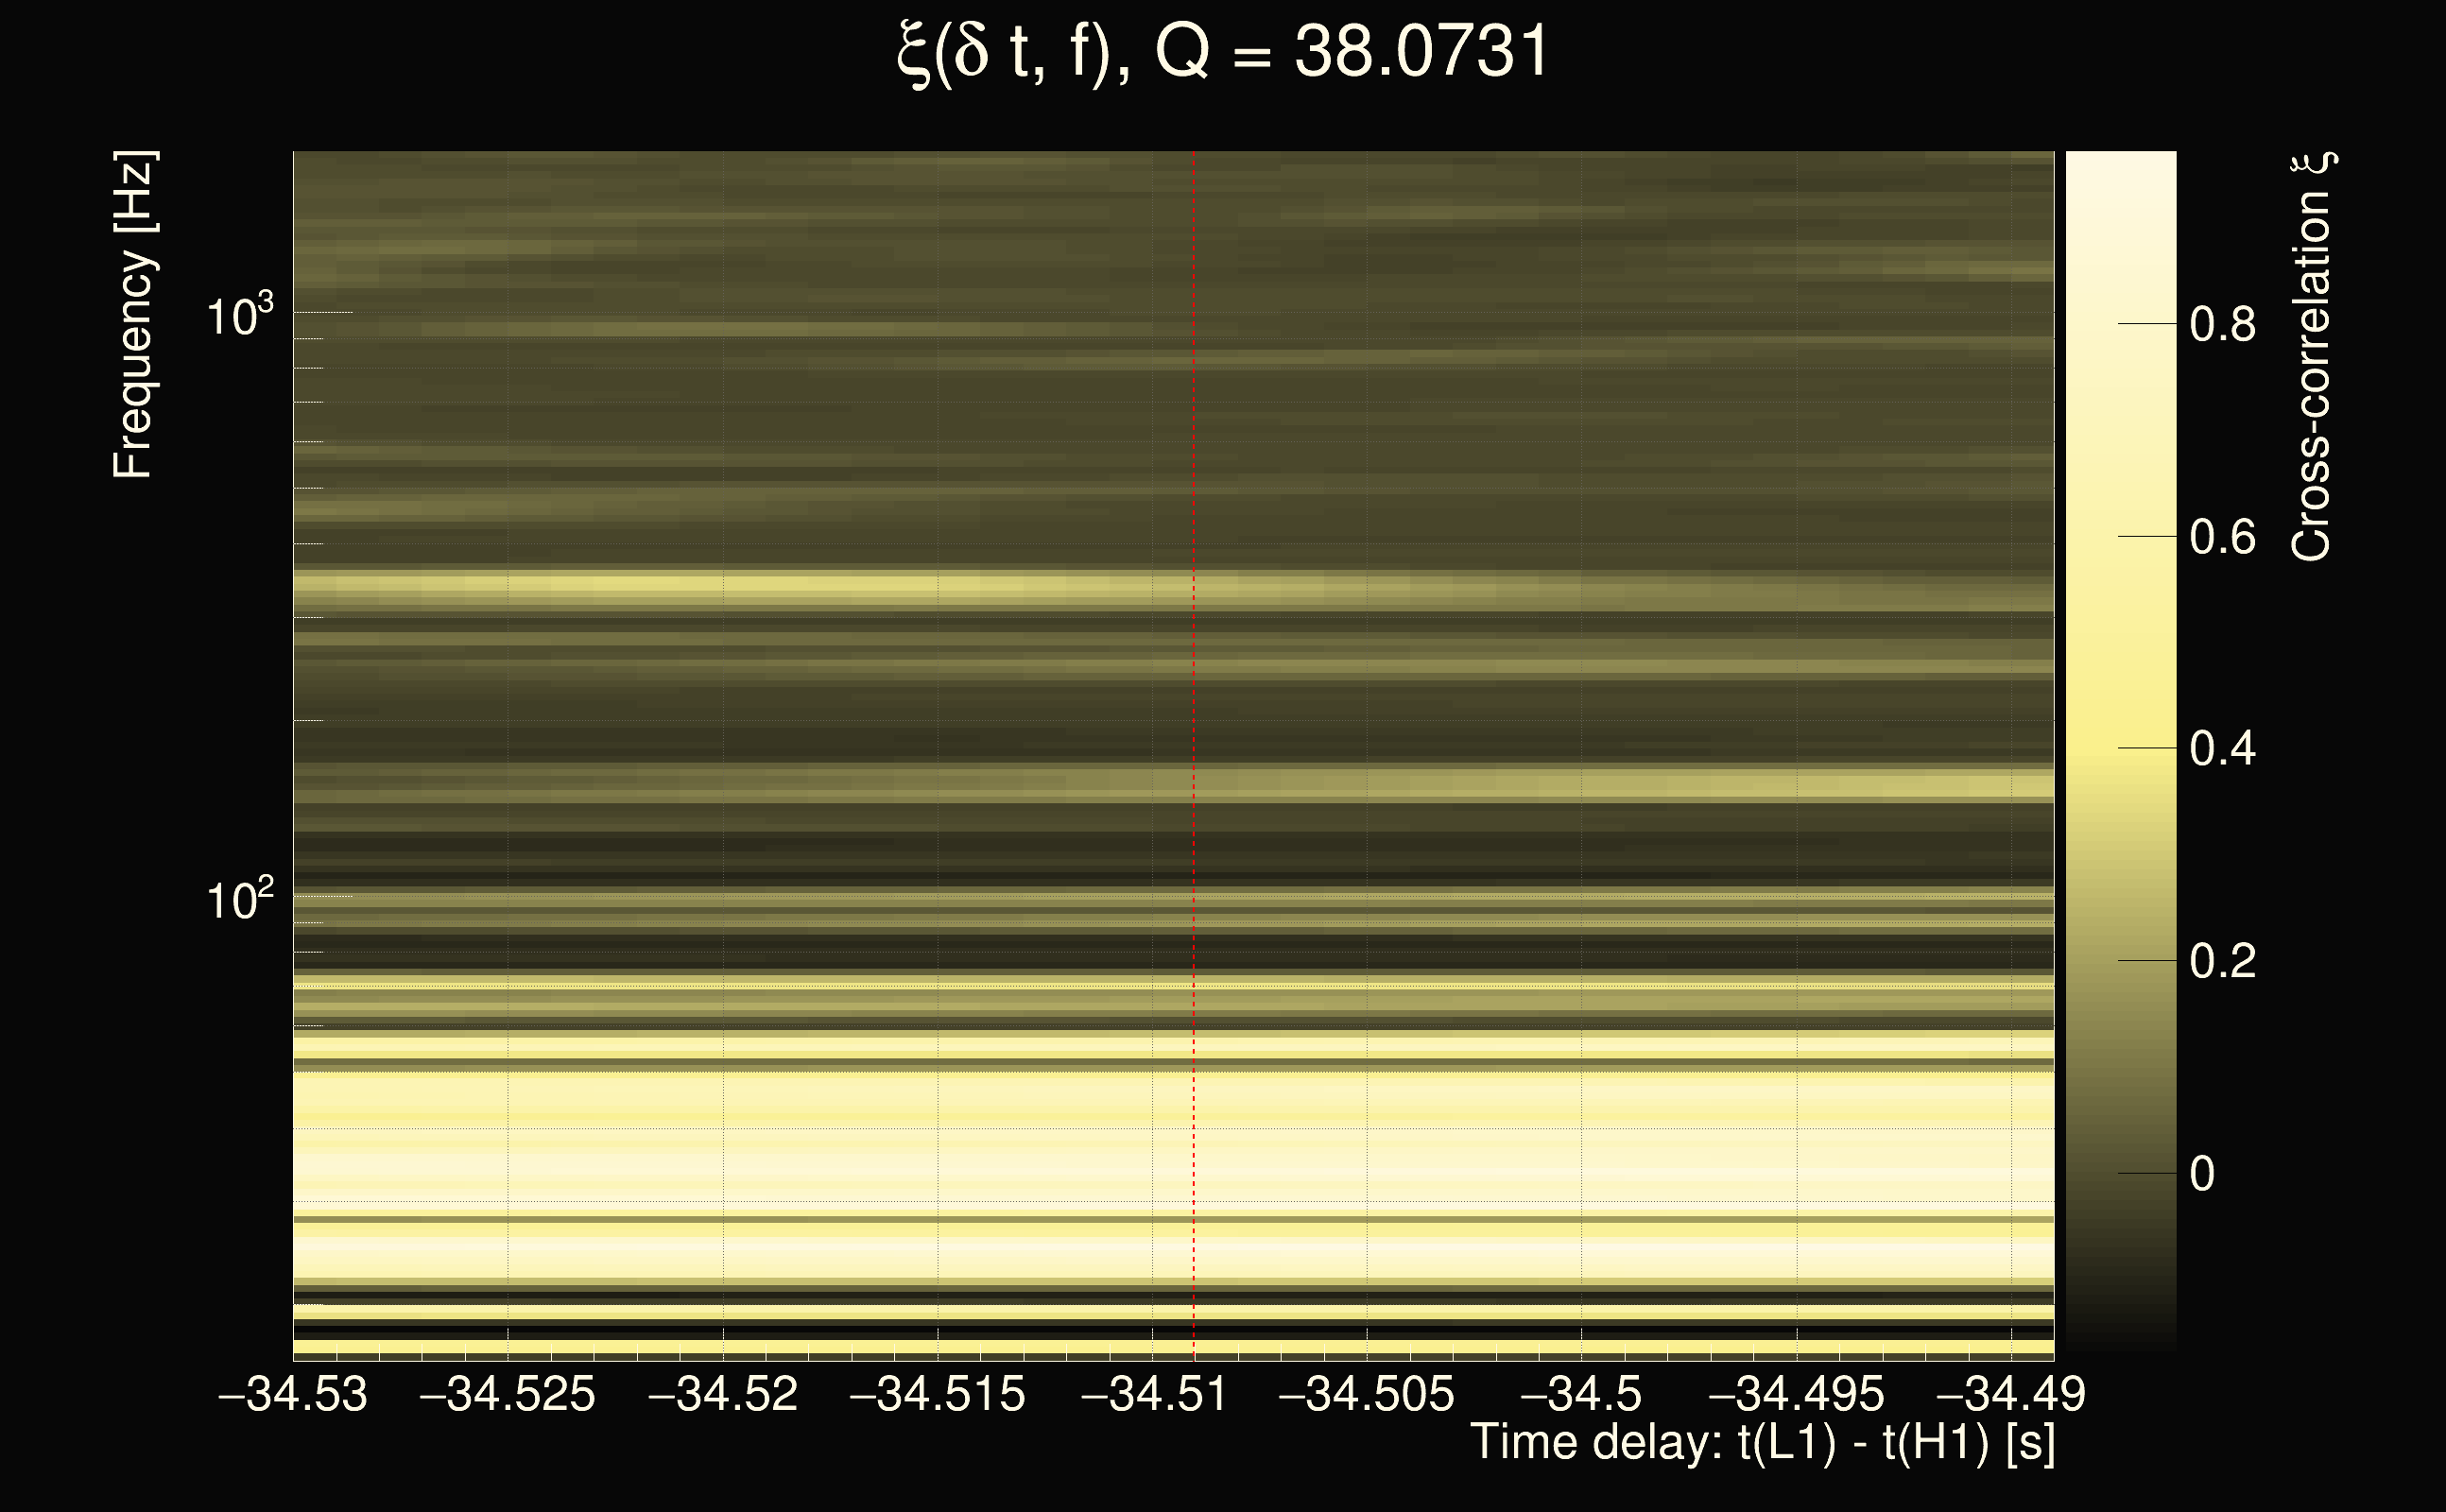Click the Frequency [Hz] axis title
Image resolution: width=2446 pixels, height=1512 pixels.
tap(133, 315)
